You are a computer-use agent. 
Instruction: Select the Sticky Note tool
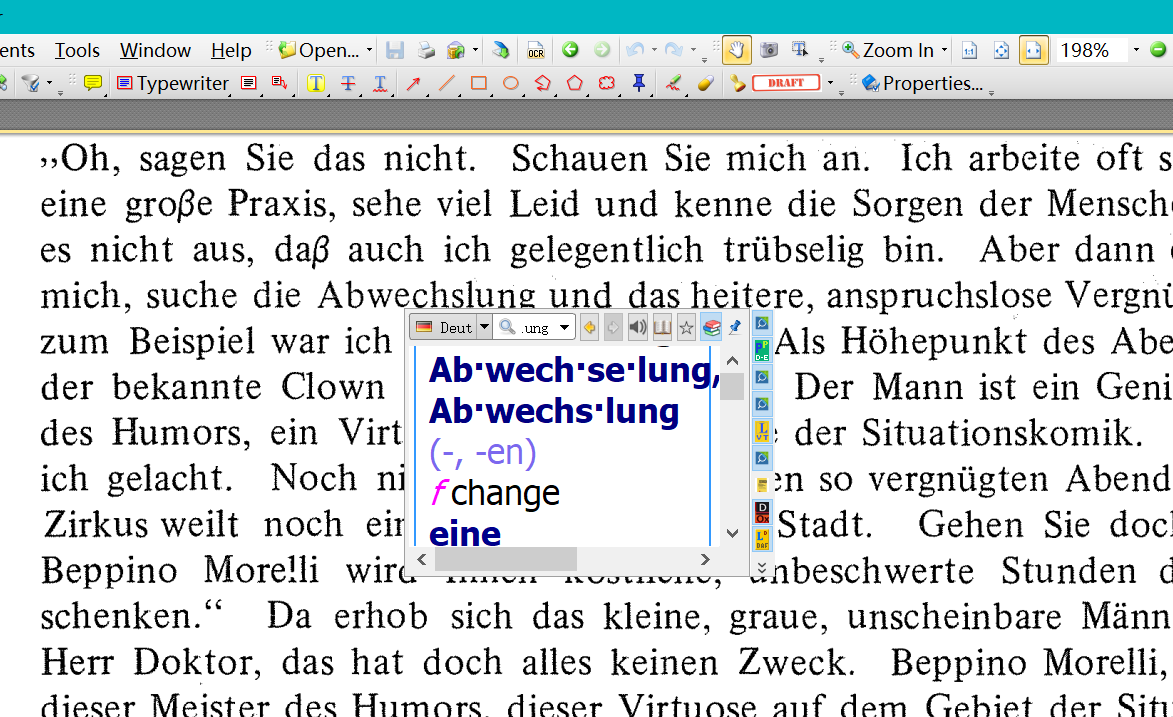(93, 83)
